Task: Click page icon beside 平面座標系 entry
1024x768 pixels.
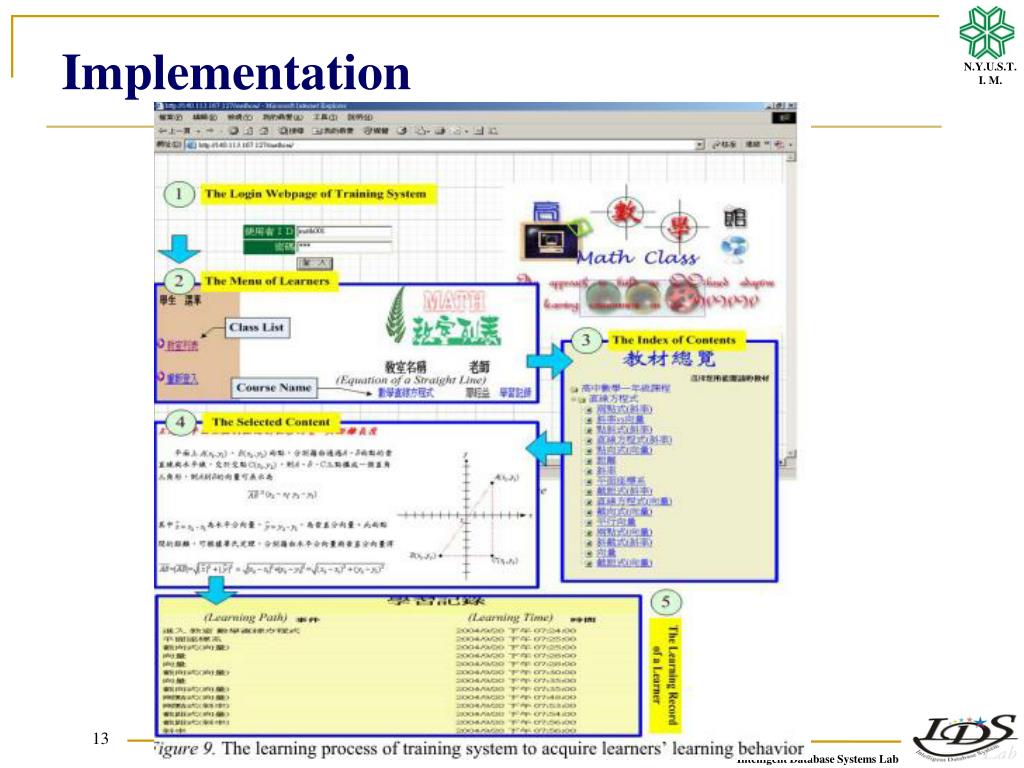Action: [x=589, y=481]
